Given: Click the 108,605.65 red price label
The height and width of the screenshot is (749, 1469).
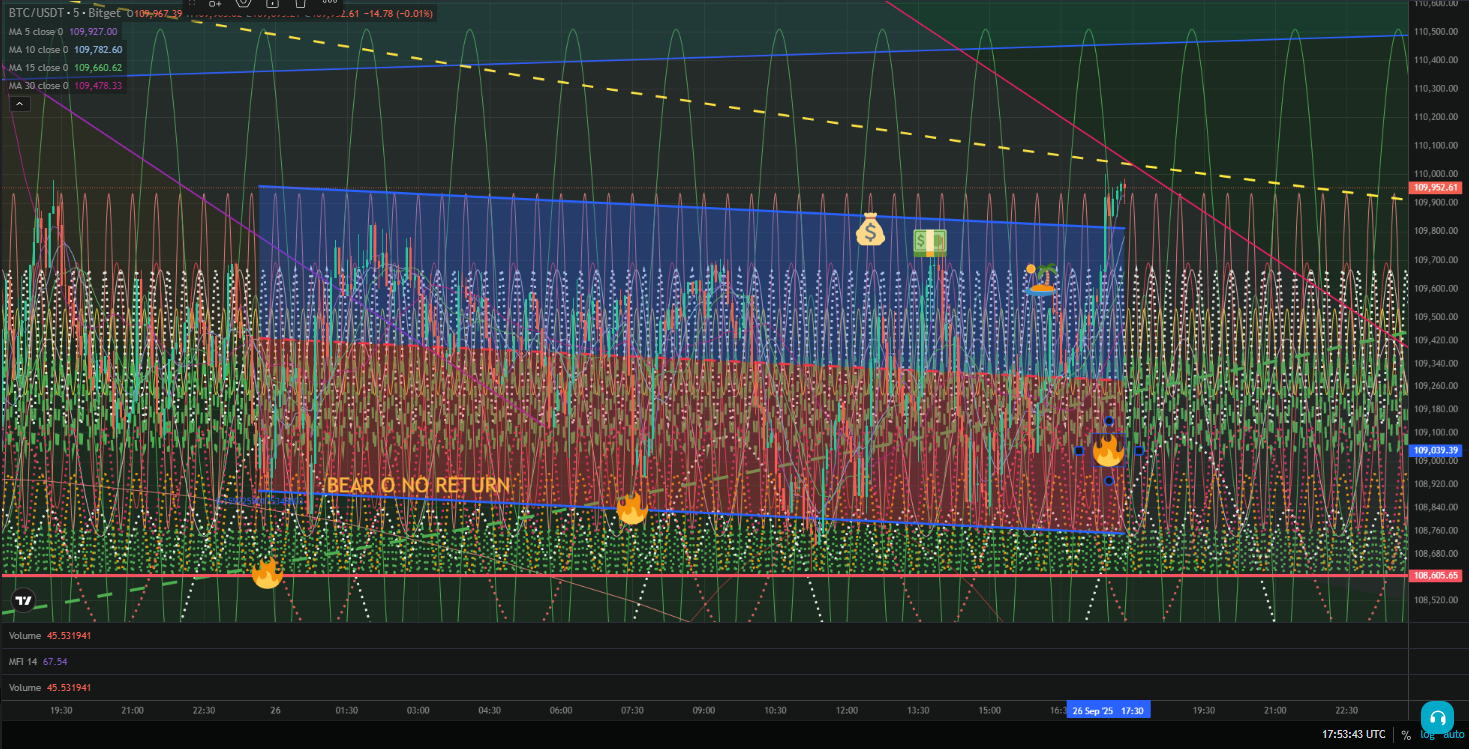Looking at the screenshot, I should tap(1435, 576).
